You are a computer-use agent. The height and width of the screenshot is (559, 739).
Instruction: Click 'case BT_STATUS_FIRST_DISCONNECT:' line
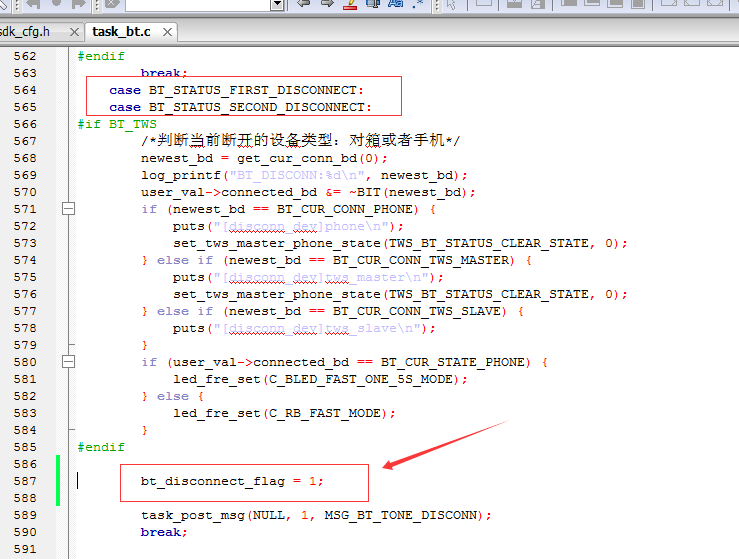[x=236, y=90]
